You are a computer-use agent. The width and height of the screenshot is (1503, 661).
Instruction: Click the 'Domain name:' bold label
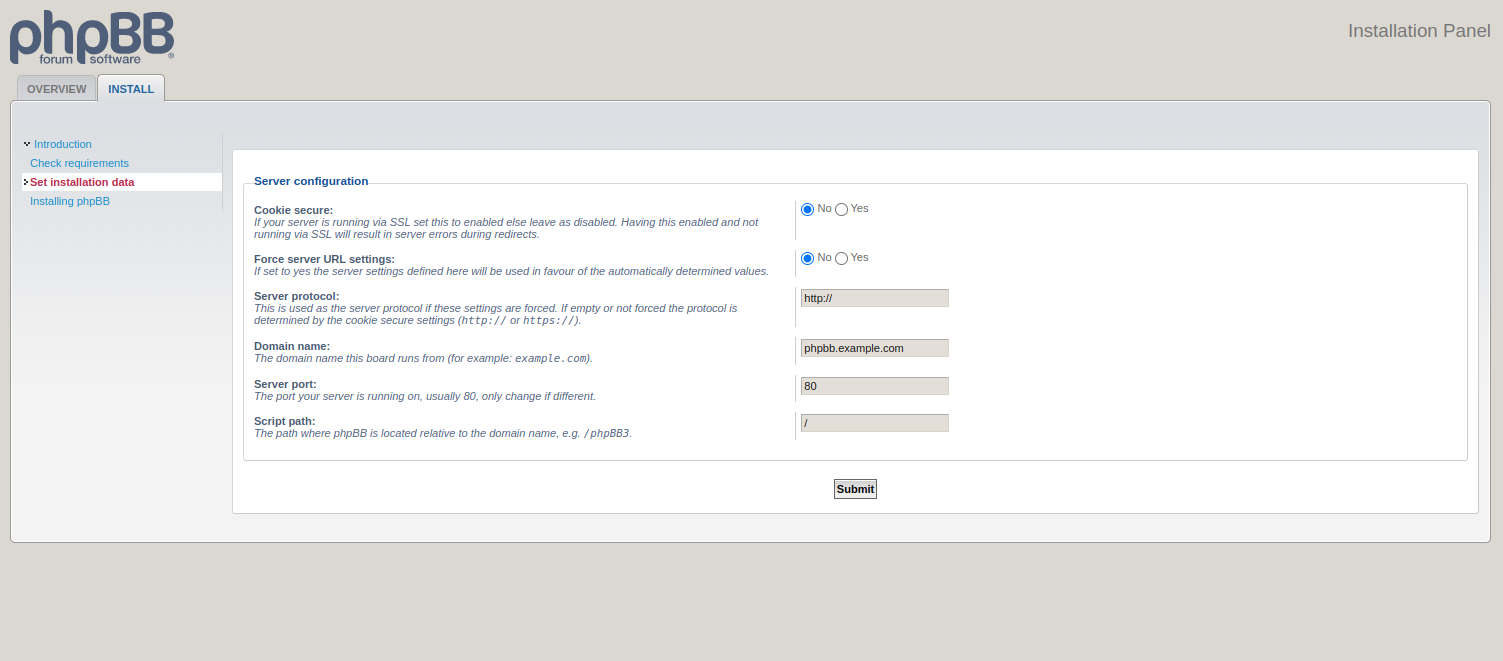(291, 346)
